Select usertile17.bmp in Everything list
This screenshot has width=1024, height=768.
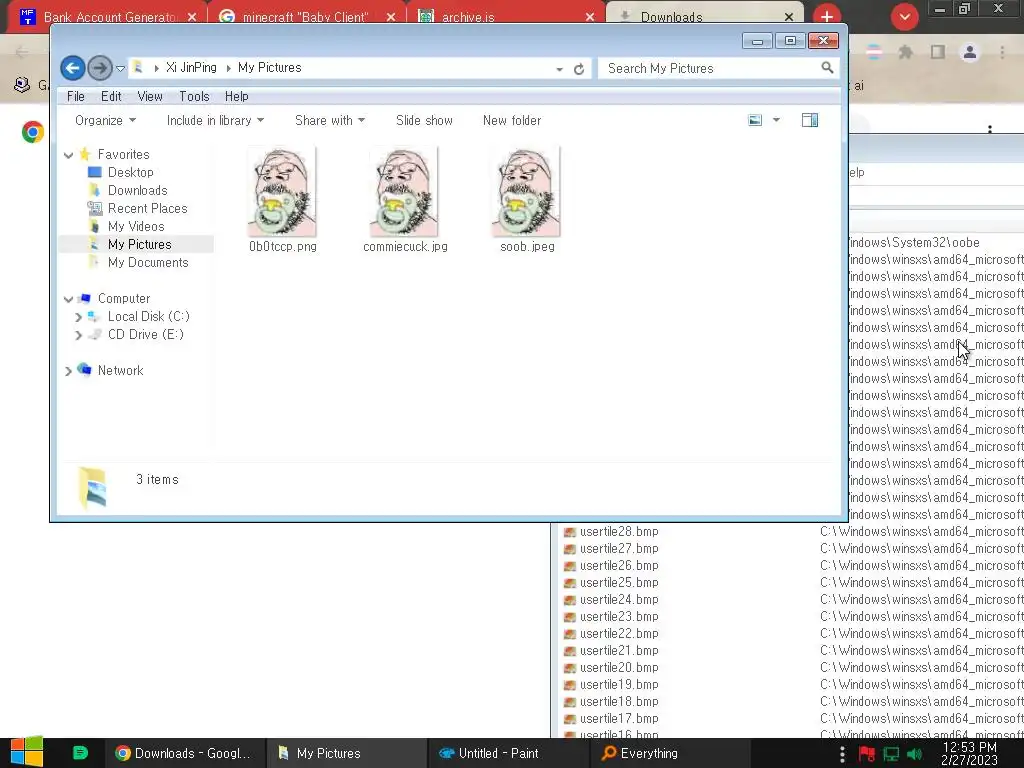click(619, 718)
